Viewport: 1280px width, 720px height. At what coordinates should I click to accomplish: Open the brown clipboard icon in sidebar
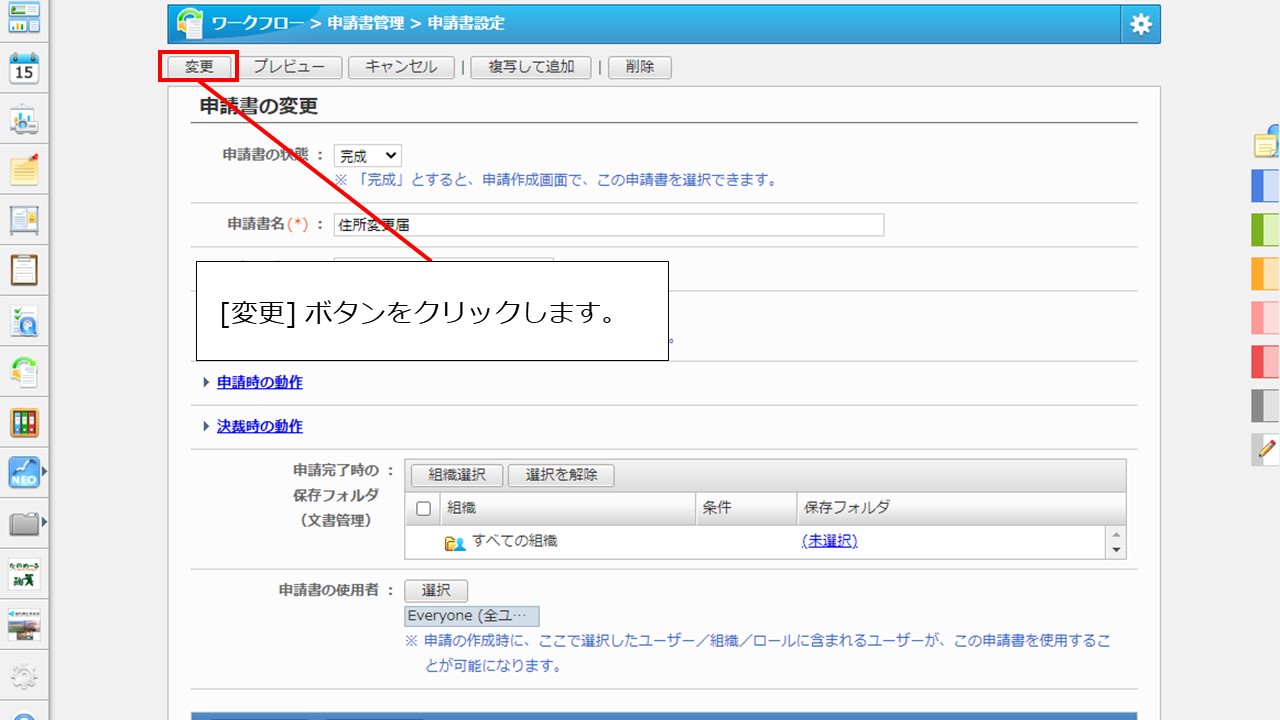[x=24, y=270]
